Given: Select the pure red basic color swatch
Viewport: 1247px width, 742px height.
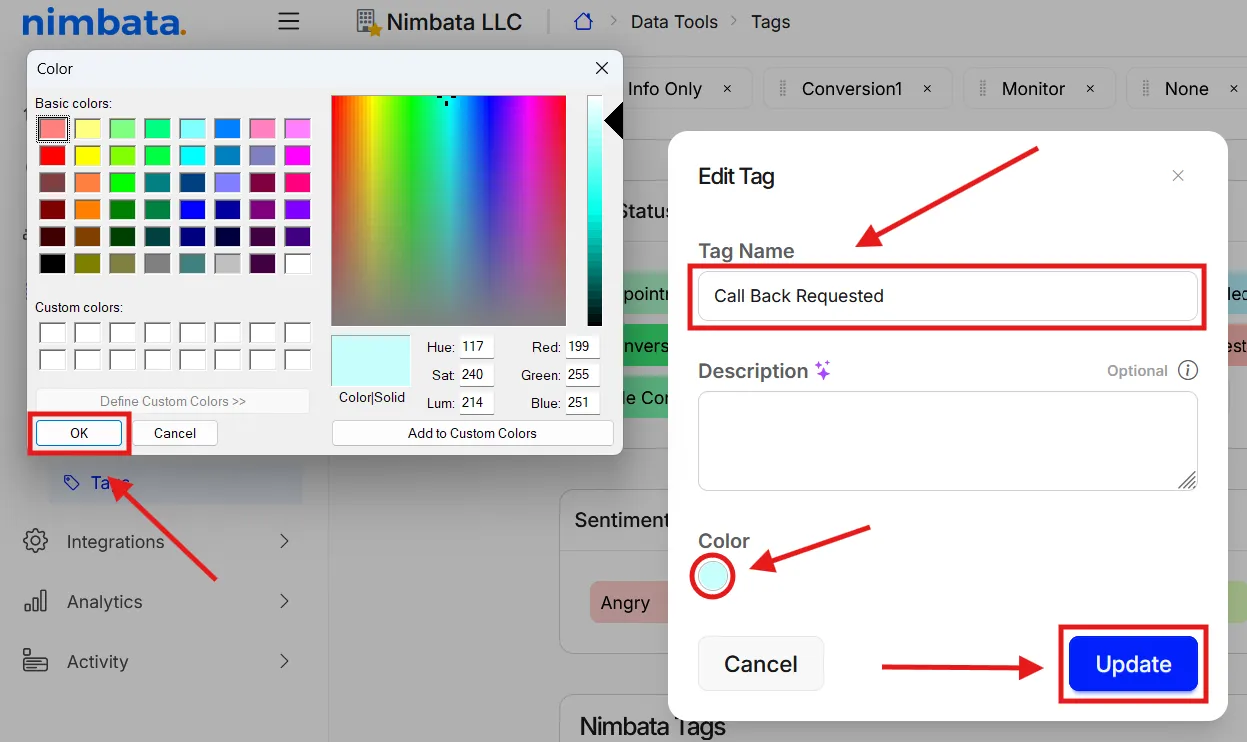Looking at the screenshot, I should point(53,155).
